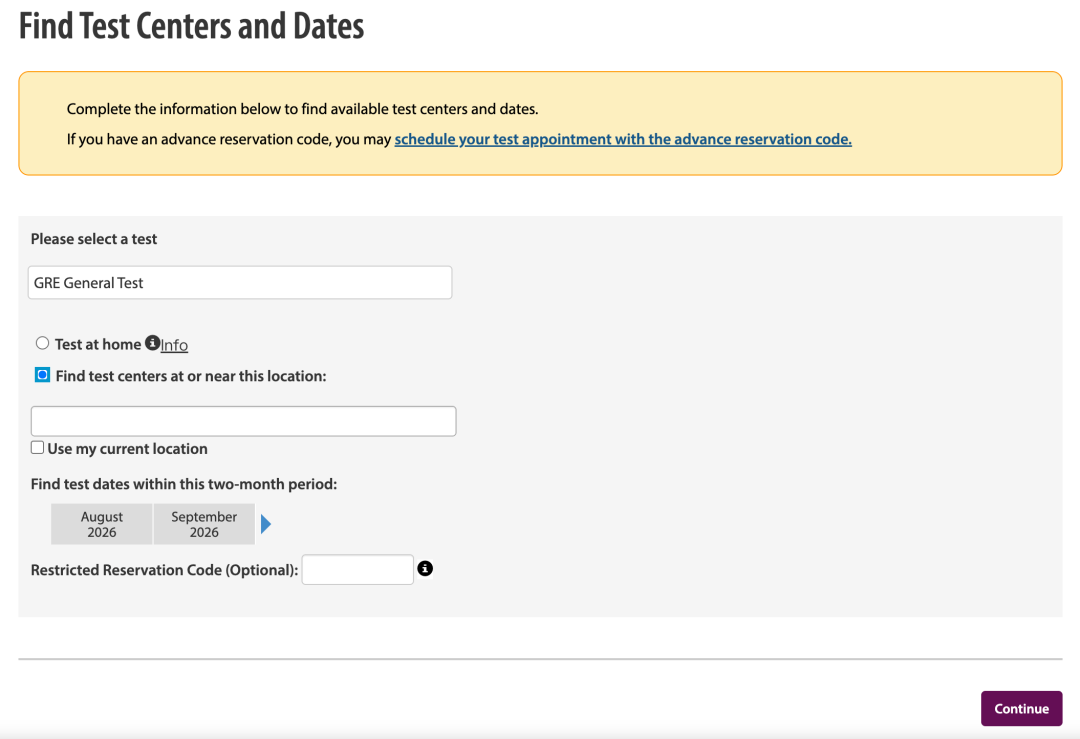Click the Find test centers near location label
The width and height of the screenshot is (1080, 739).
[x=191, y=376]
